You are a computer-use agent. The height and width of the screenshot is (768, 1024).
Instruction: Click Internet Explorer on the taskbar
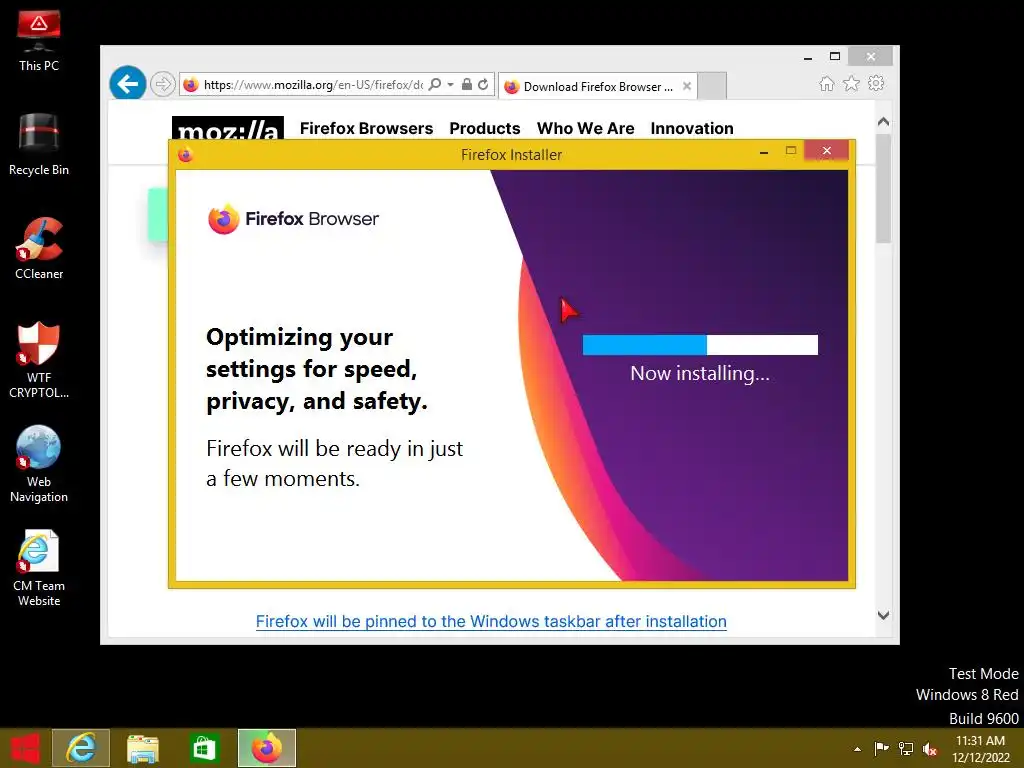click(x=81, y=748)
